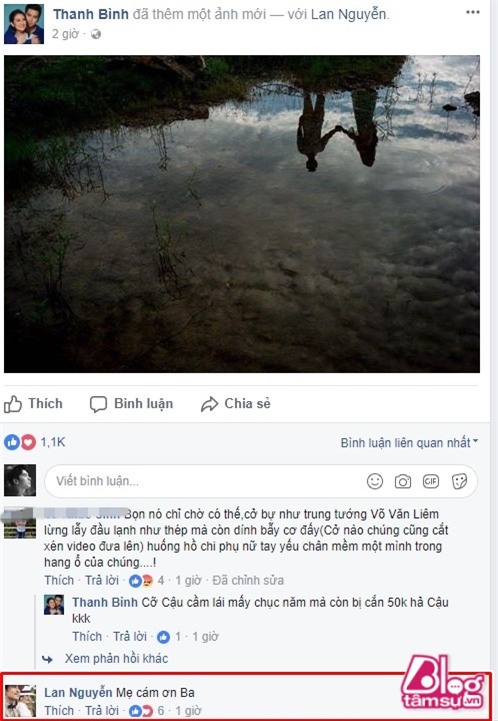This screenshot has height=721, width=498.
Task: Expand Xem phản hồi khác replies
Action: [116, 658]
